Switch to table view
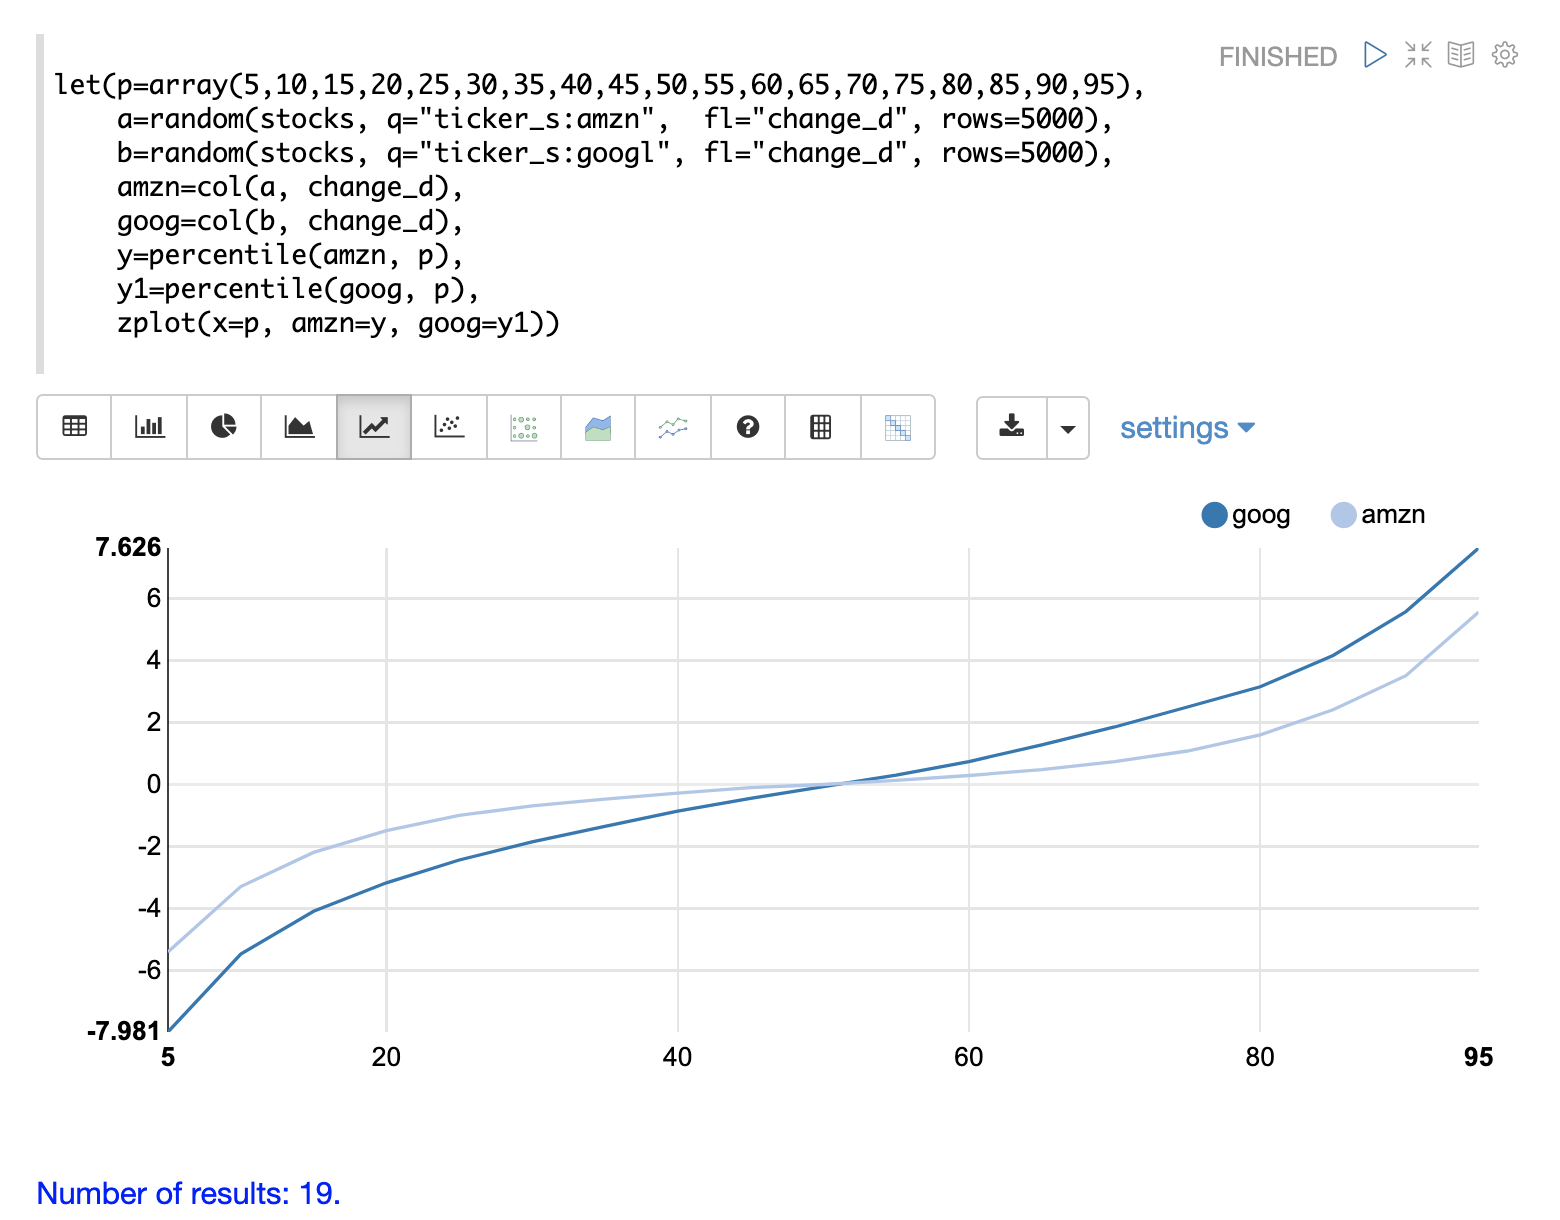The image size is (1560, 1220). click(x=74, y=427)
